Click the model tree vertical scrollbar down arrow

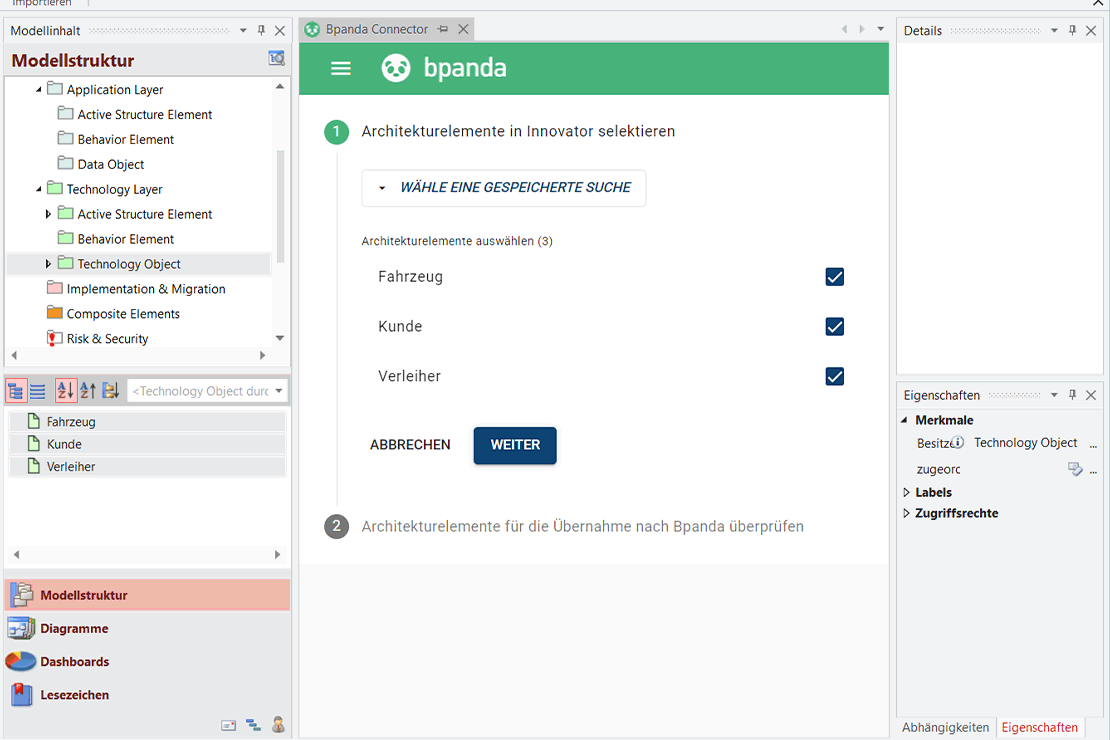click(x=280, y=338)
